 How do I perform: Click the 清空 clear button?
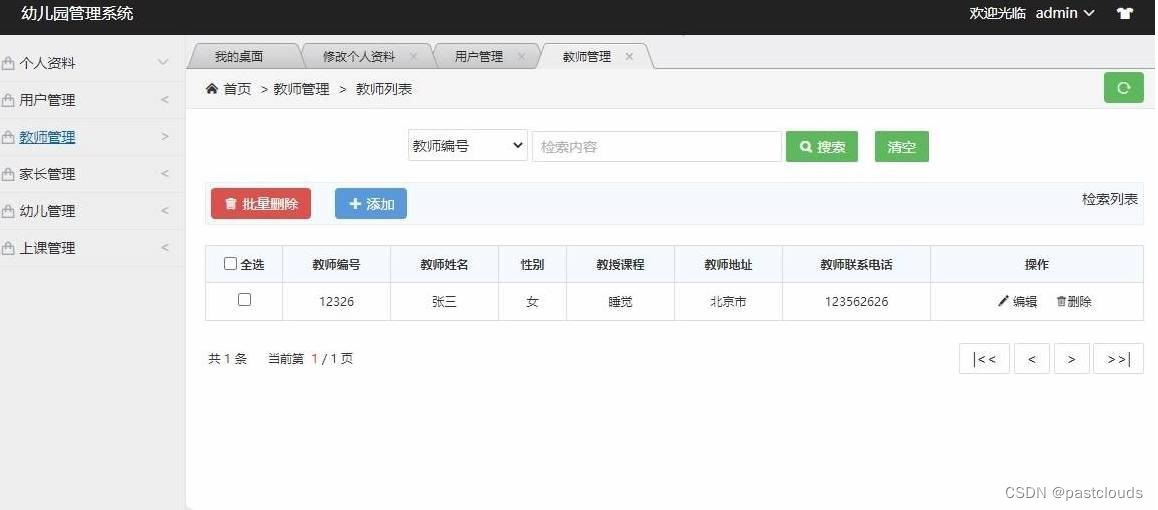coord(902,146)
